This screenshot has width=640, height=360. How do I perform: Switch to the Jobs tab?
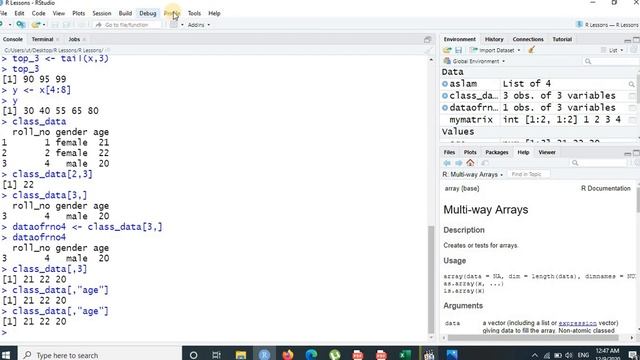74,40
